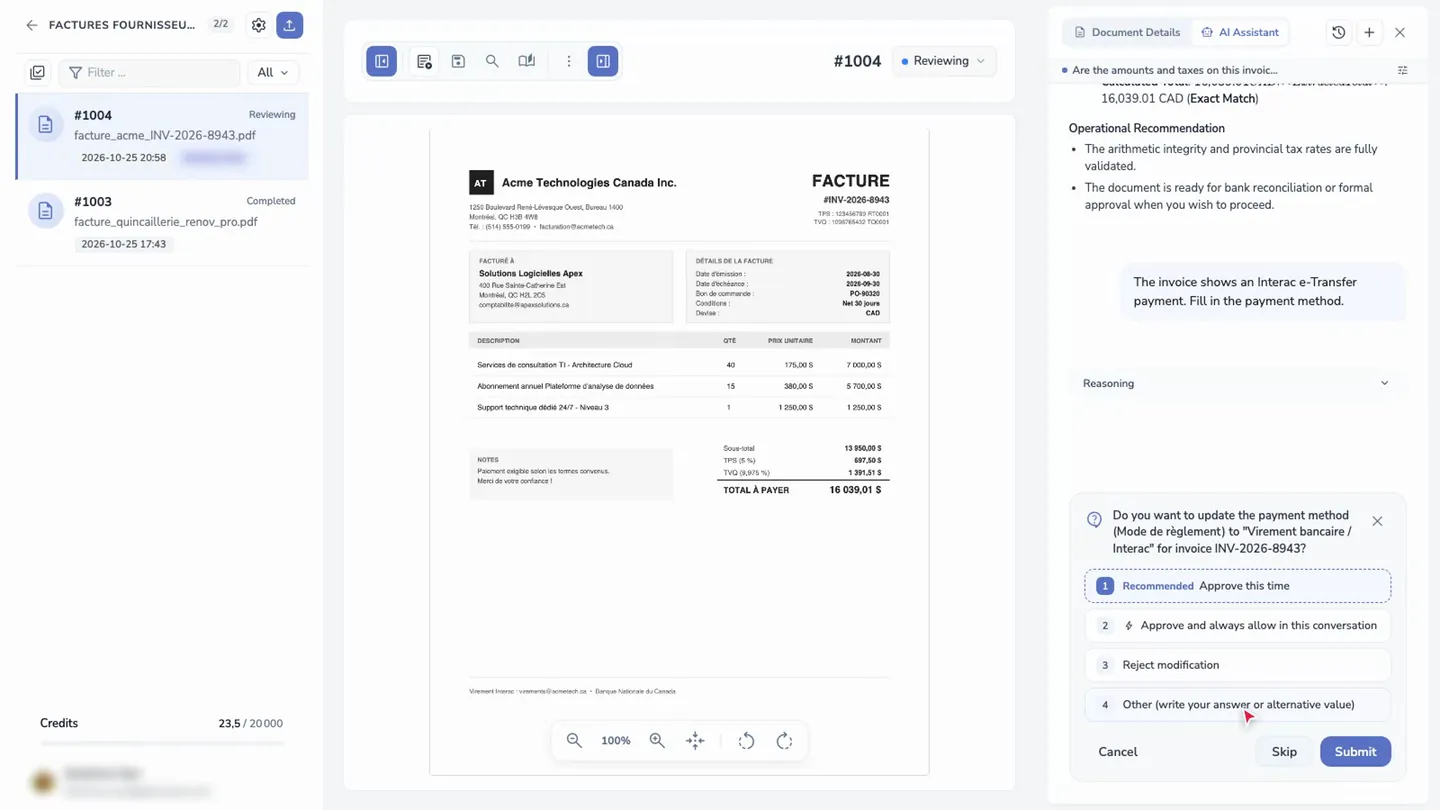Screen dimensions: 1440x810
Task: Open the document fields settings icon in toolbar
Action: pos(424,61)
